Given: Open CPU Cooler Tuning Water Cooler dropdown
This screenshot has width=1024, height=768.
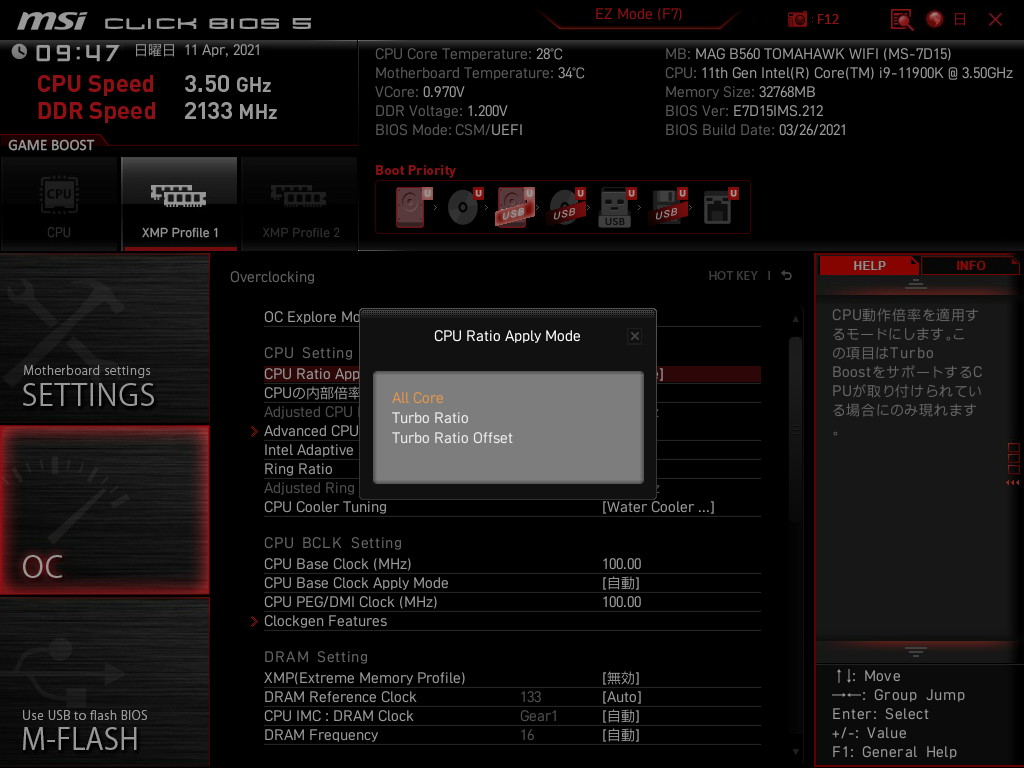Looking at the screenshot, I should click(x=658, y=507).
